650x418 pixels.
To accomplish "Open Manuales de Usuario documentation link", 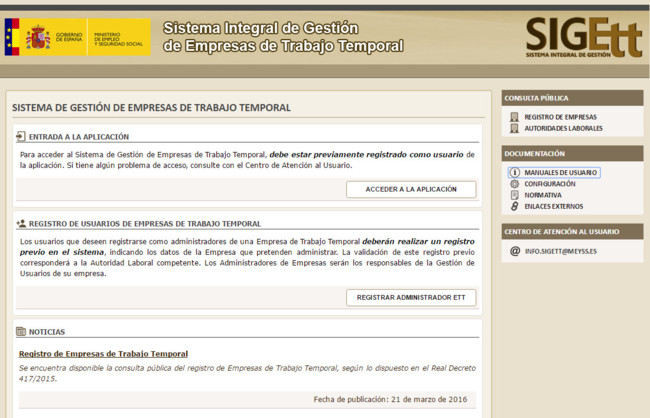I will (x=561, y=173).
